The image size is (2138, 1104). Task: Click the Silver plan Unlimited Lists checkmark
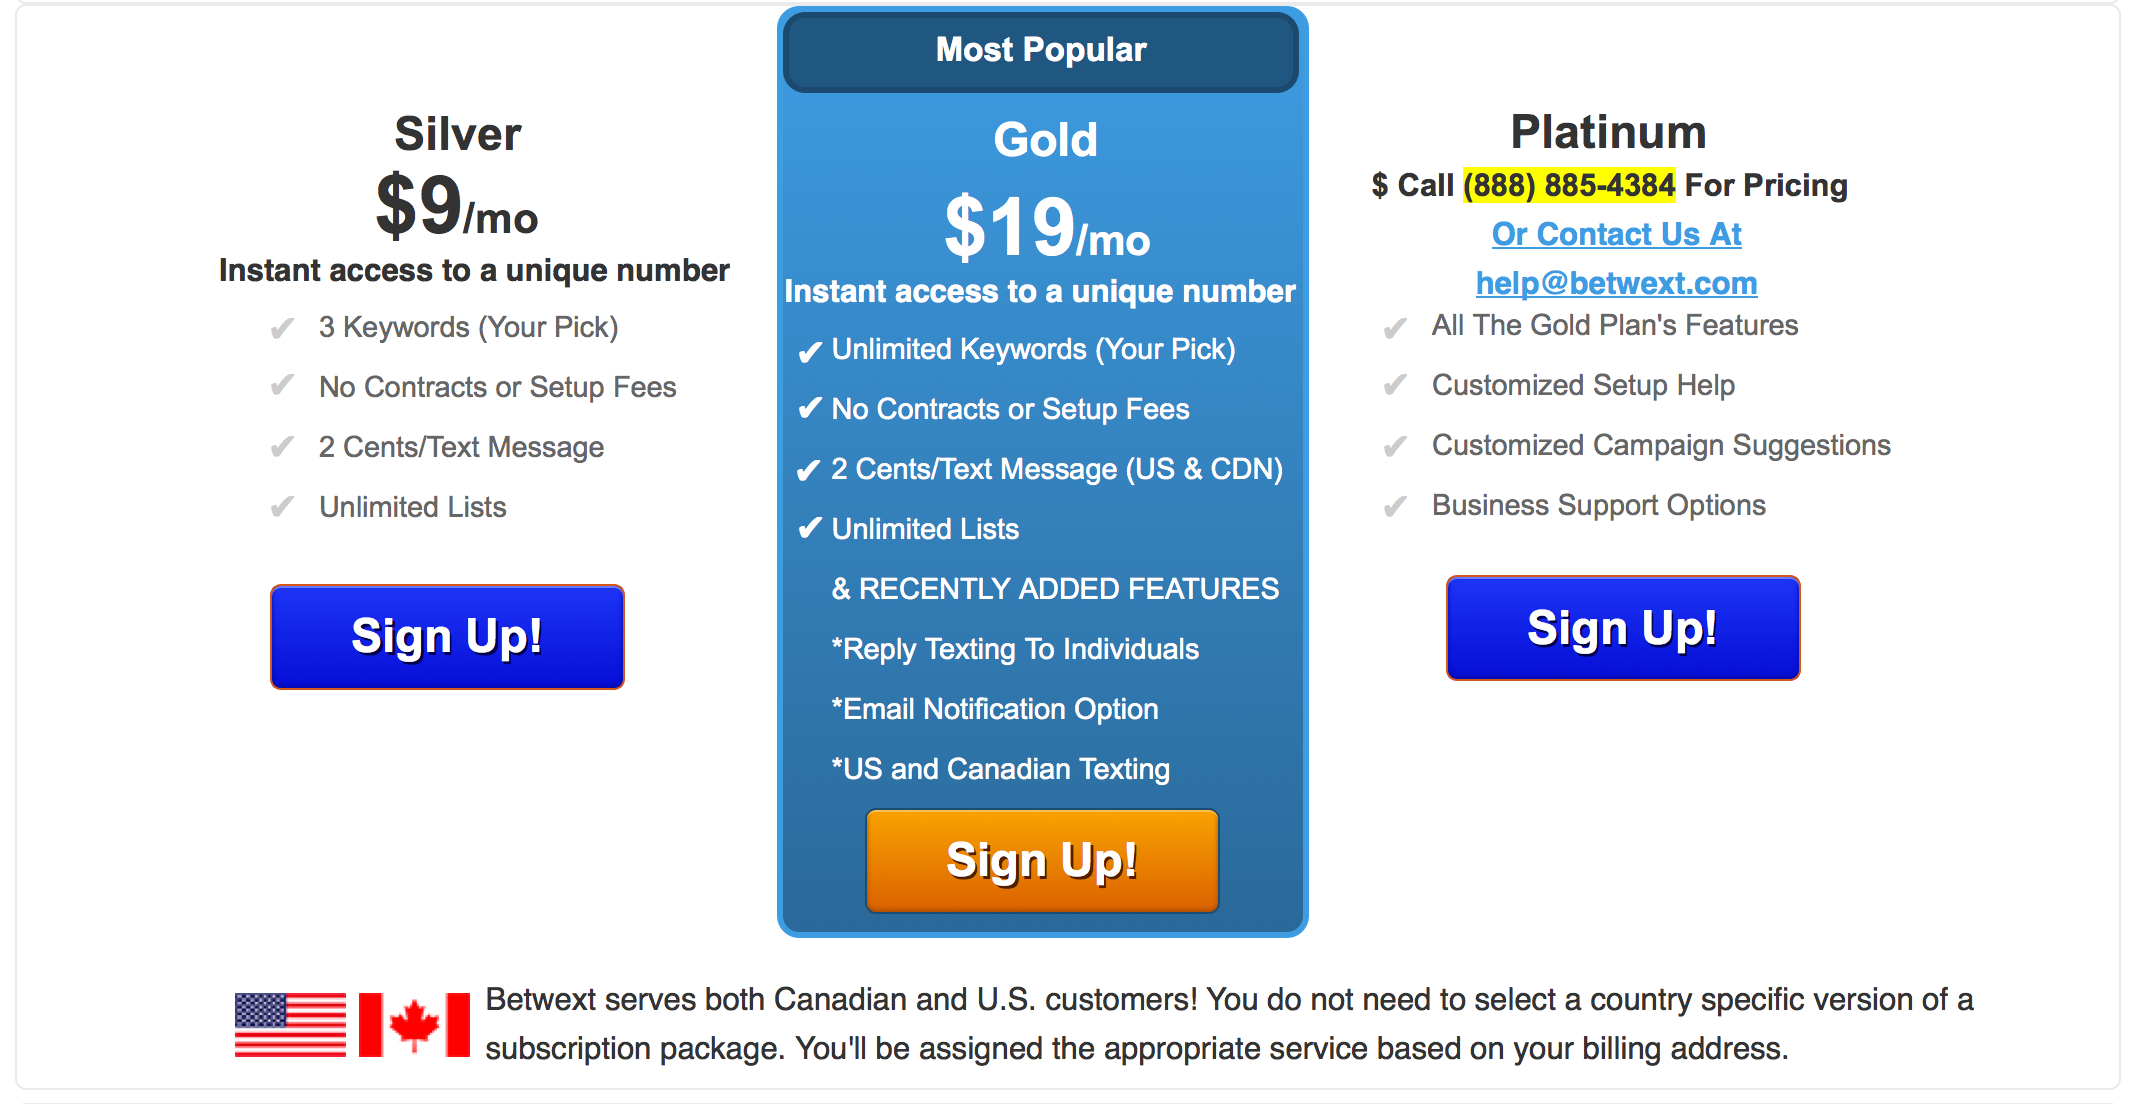[x=282, y=507]
